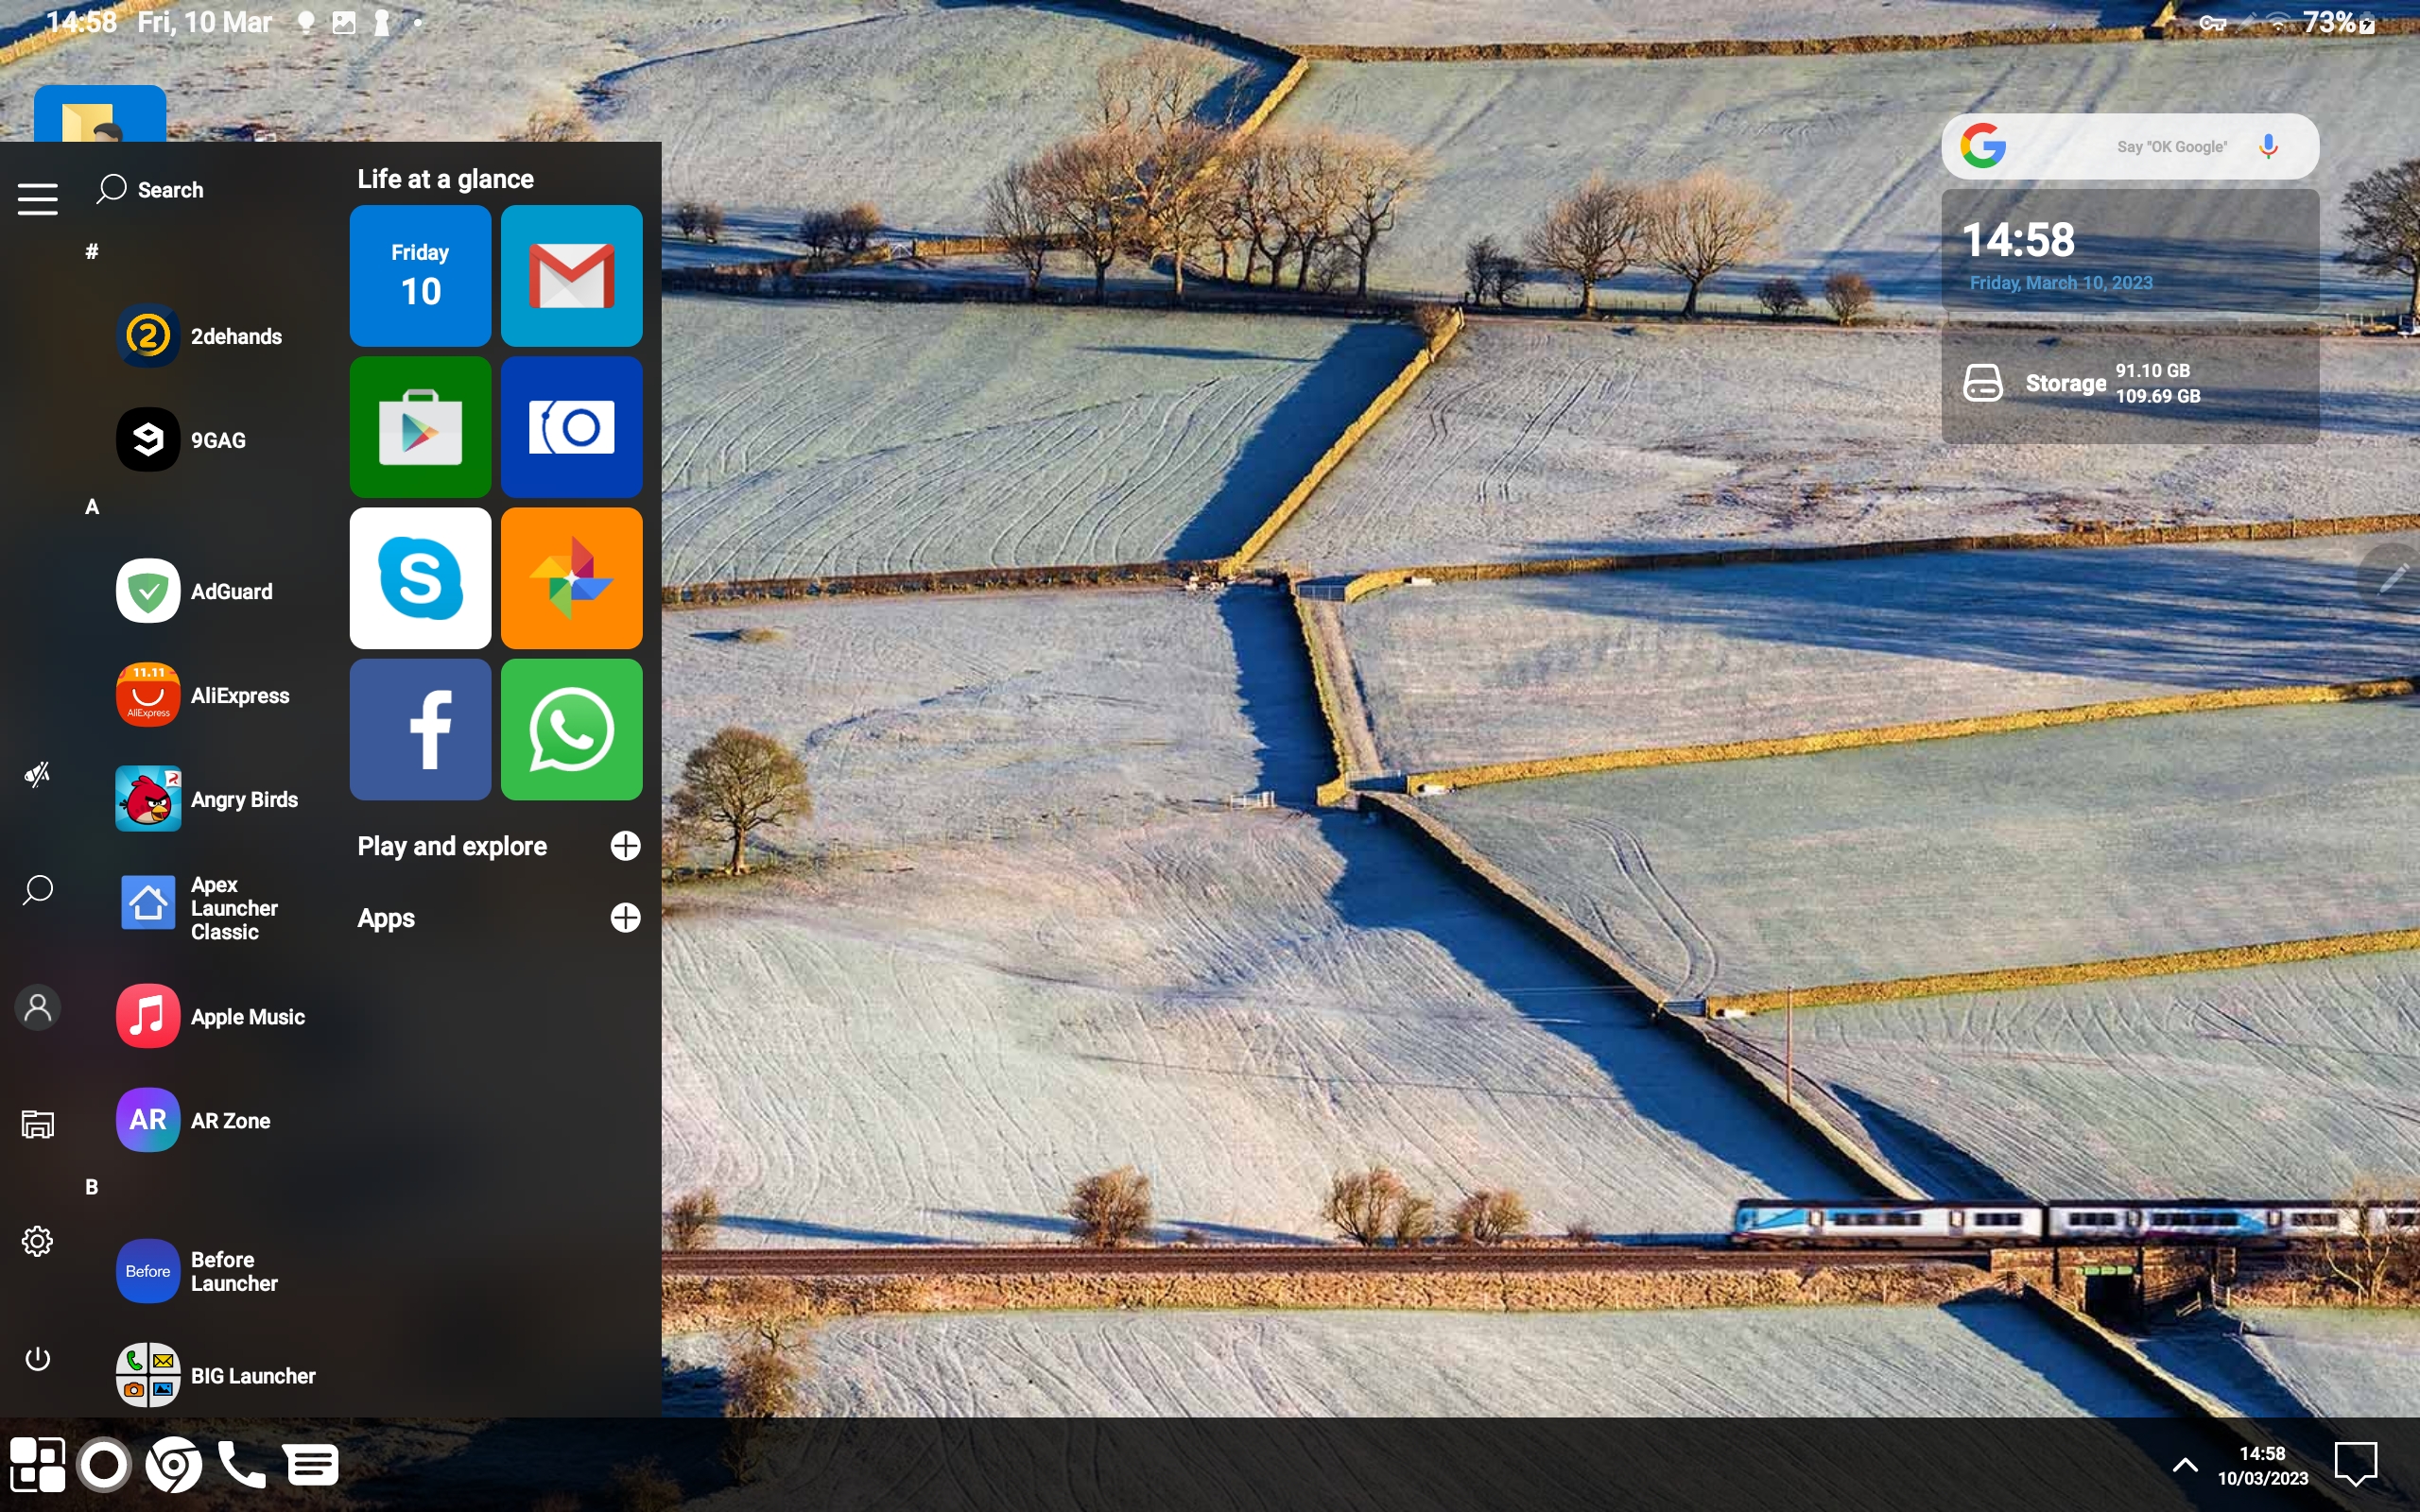This screenshot has height=1512, width=2420.
Task: Open settings gear in start sidebar
Action: 38,1241
